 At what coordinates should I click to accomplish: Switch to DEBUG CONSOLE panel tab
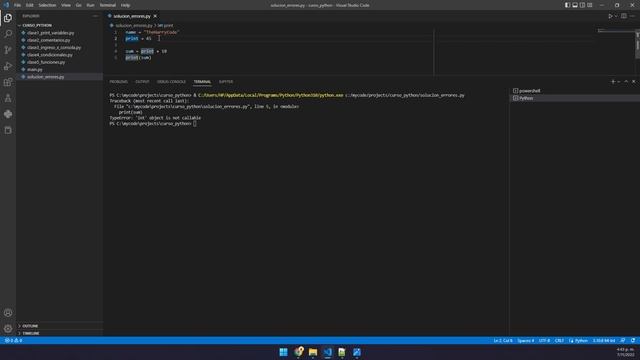[171, 82]
